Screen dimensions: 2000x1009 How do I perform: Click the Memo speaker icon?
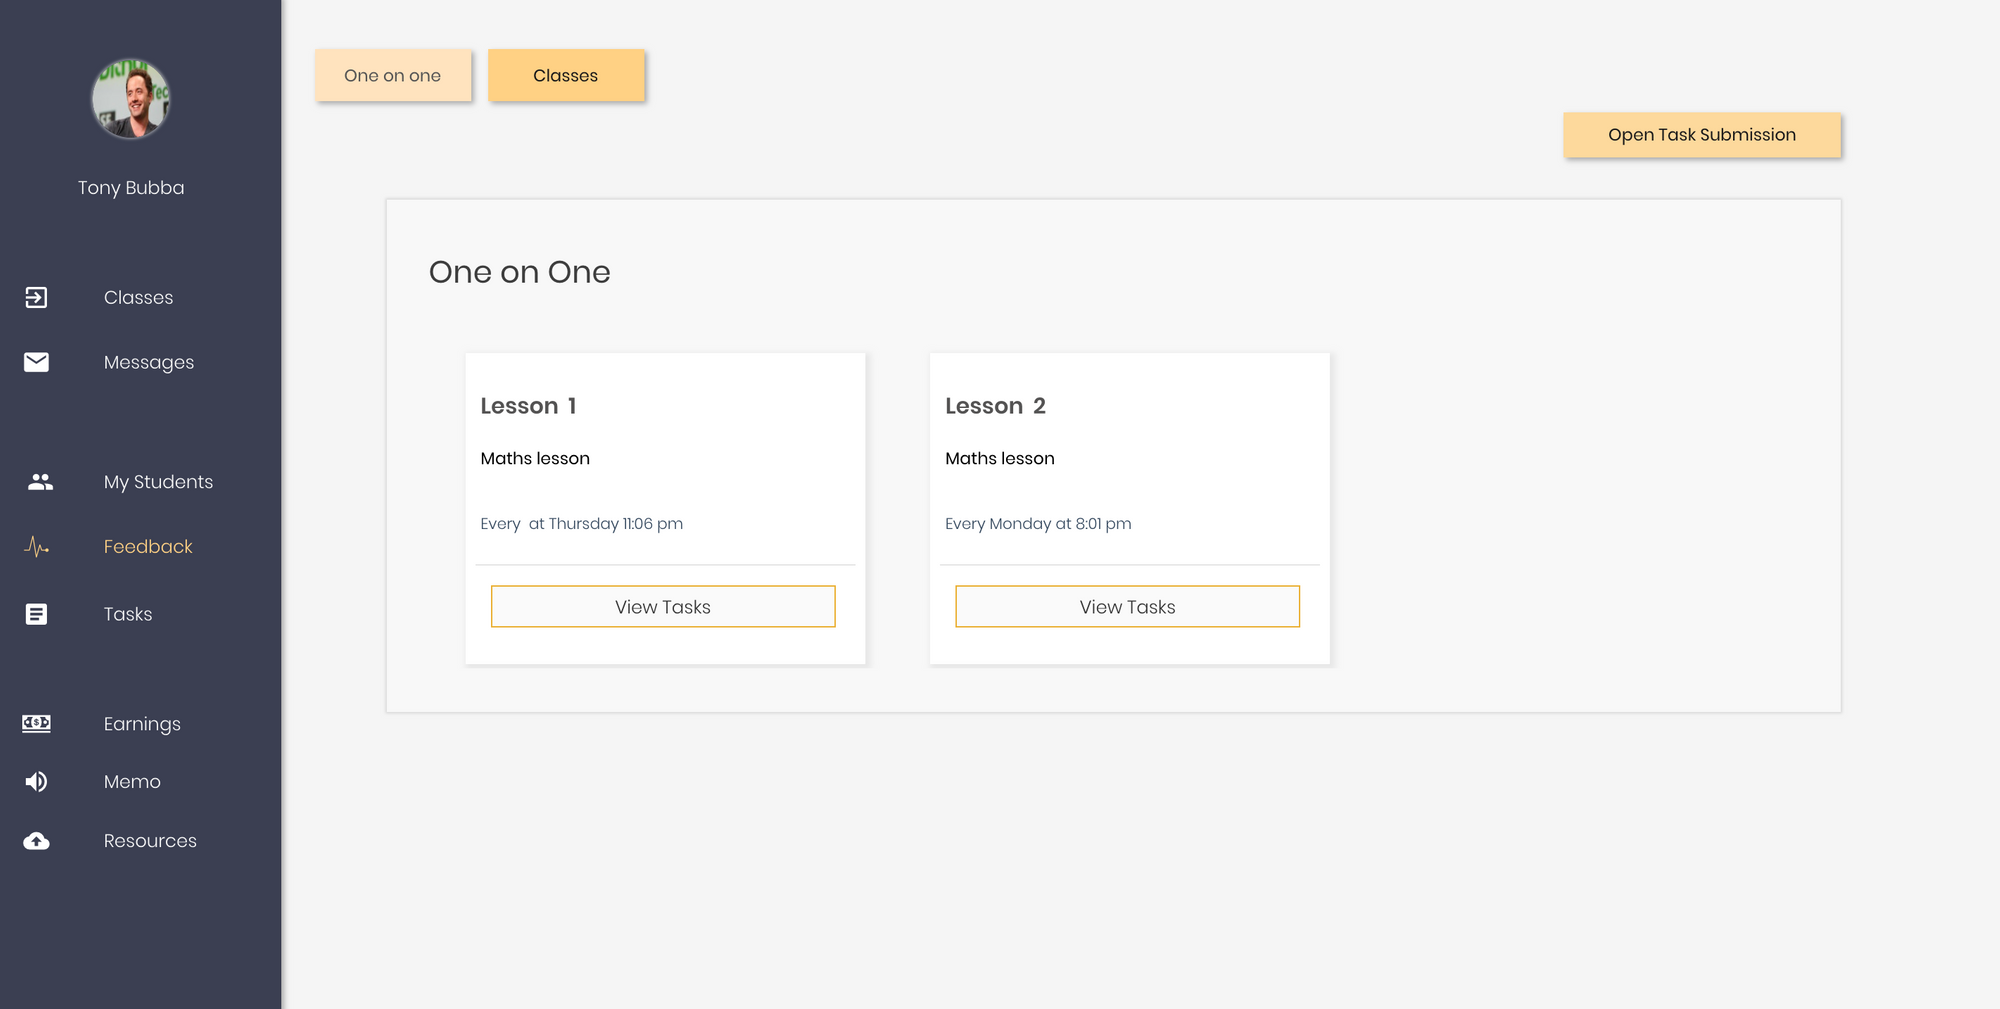[36, 782]
